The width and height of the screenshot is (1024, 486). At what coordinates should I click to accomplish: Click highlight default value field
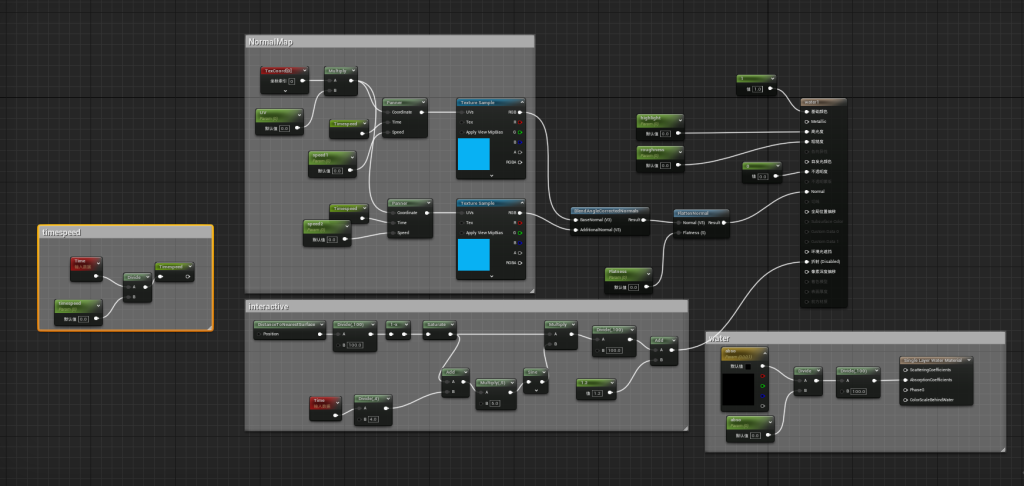[x=665, y=133]
